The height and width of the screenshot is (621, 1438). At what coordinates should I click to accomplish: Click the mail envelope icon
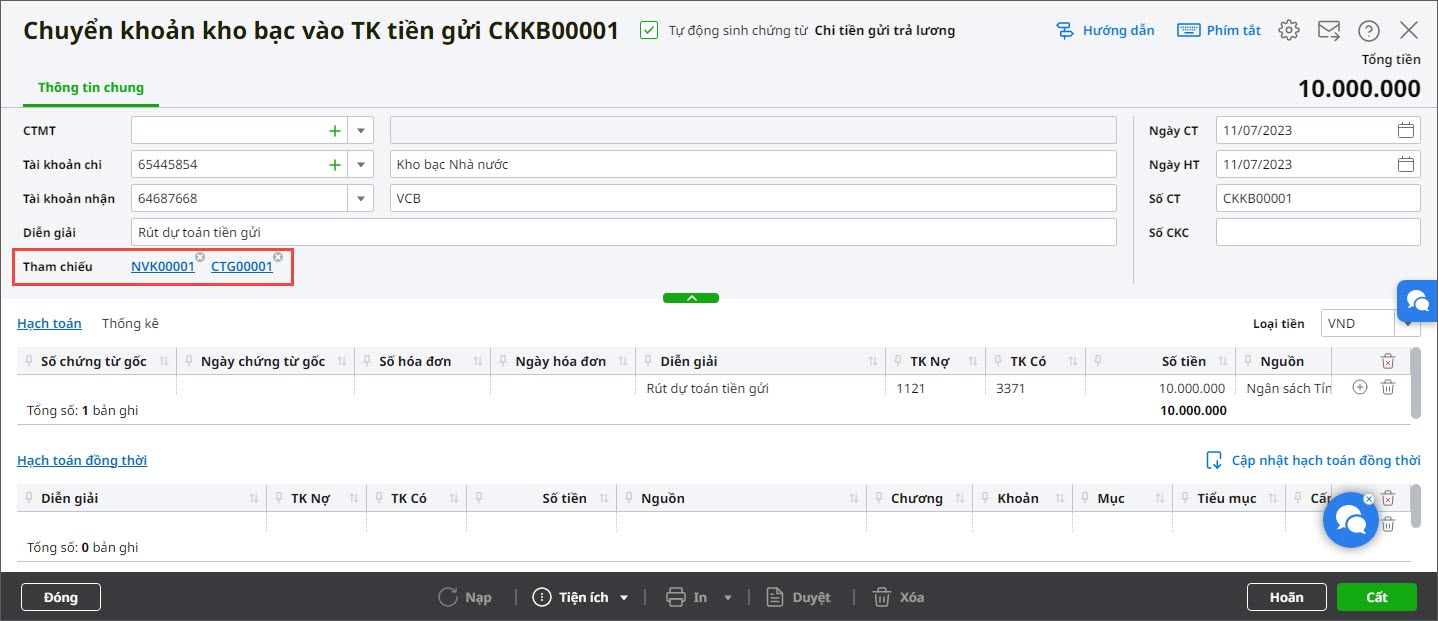tap(1329, 30)
